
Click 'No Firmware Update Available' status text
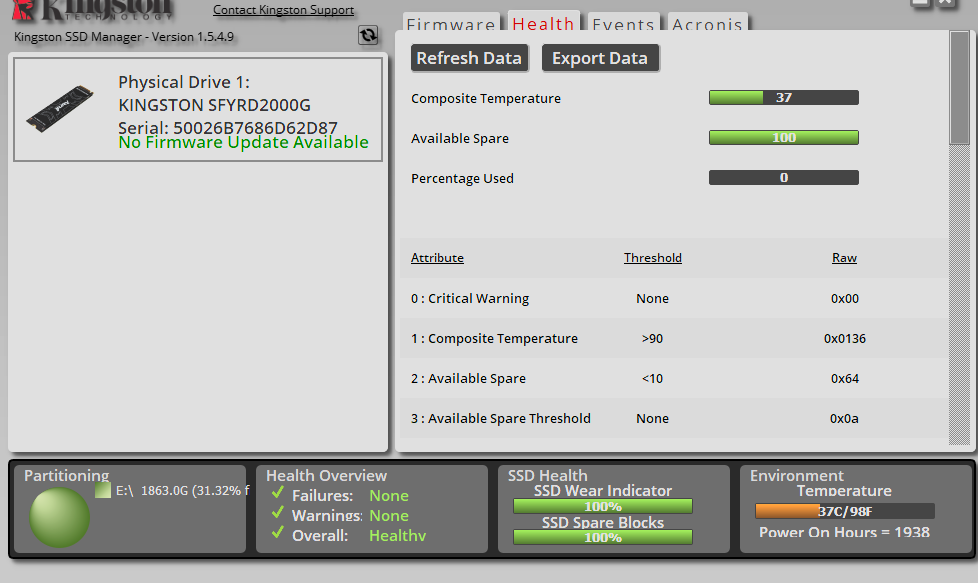[x=243, y=143]
